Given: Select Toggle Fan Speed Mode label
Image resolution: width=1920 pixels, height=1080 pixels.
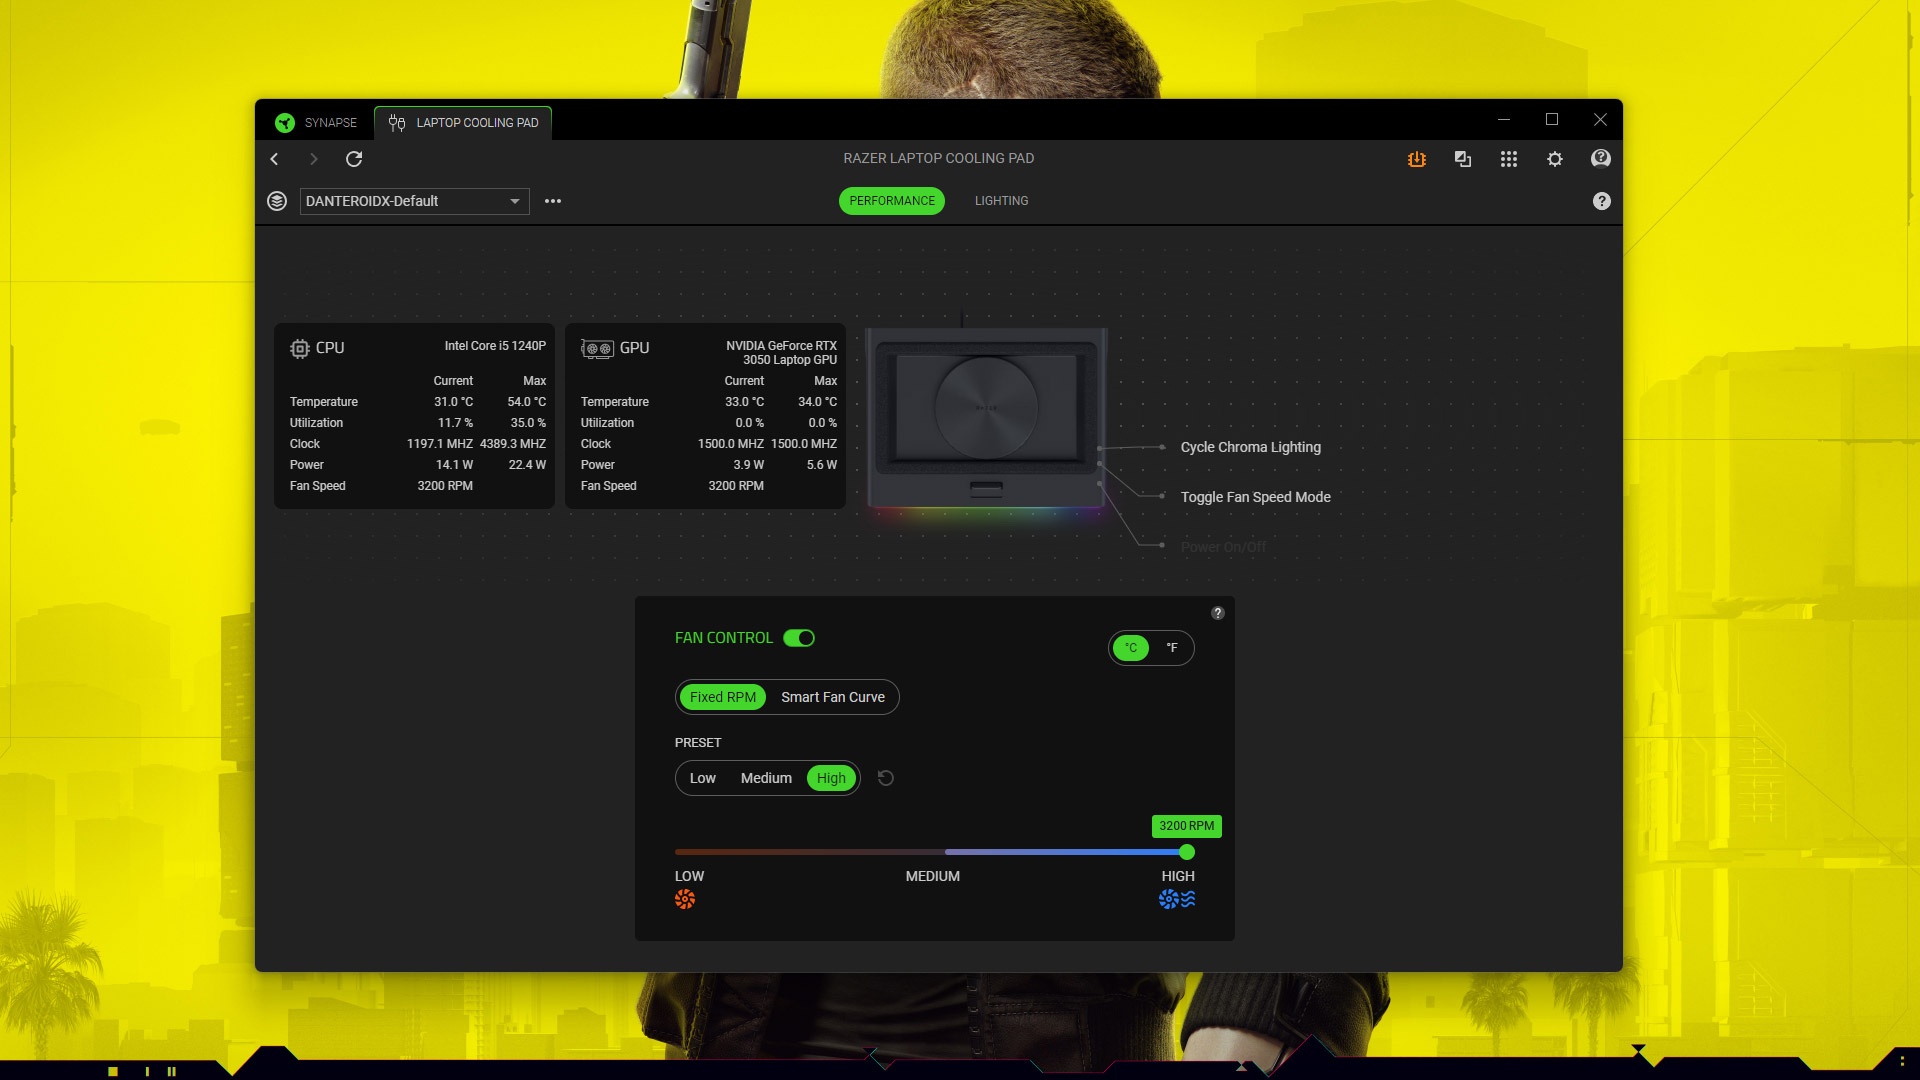Looking at the screenshot, I should point(1255,497).
